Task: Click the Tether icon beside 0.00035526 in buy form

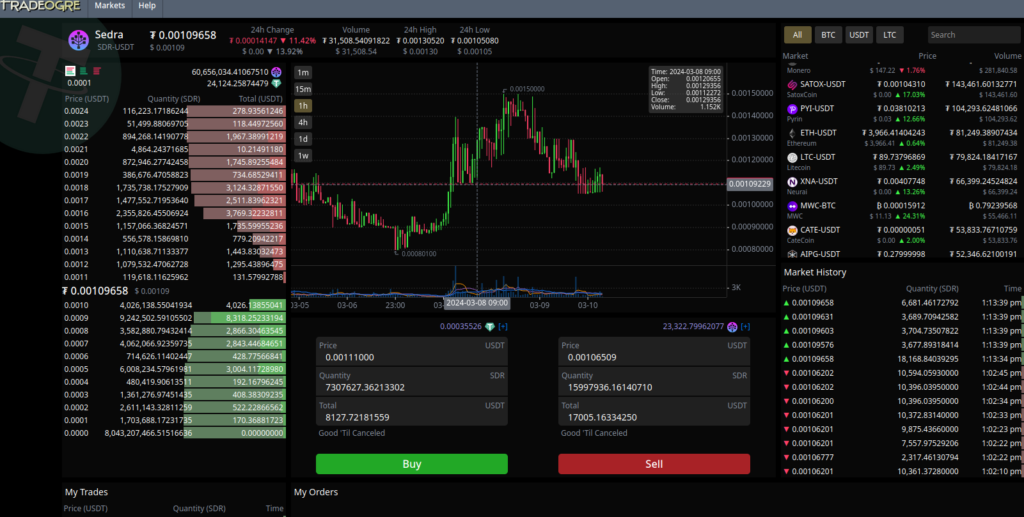Action: (490, 326)
